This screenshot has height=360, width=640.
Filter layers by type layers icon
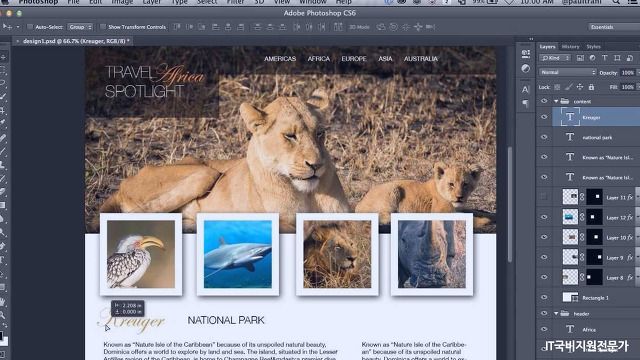(605, 58)
